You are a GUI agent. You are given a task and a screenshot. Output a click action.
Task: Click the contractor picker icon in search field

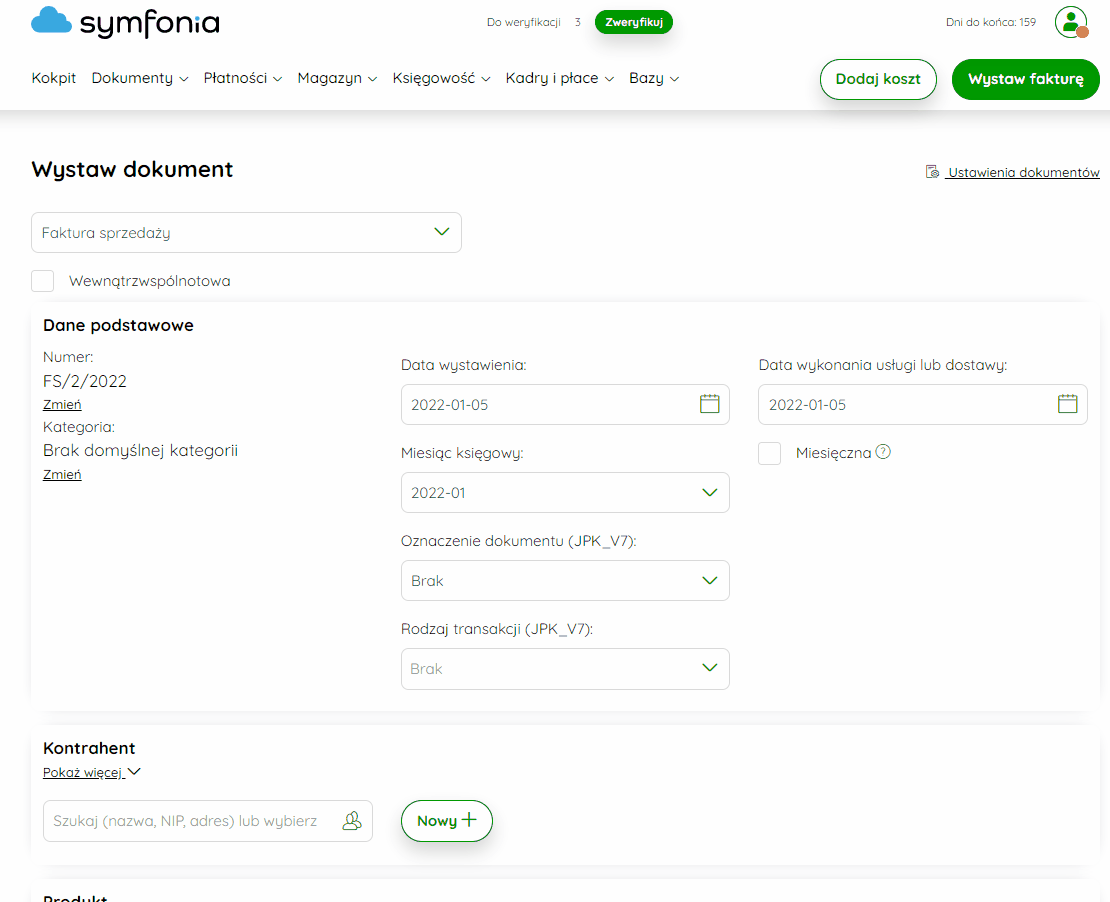pyautogui.click(x=352, y=821)
